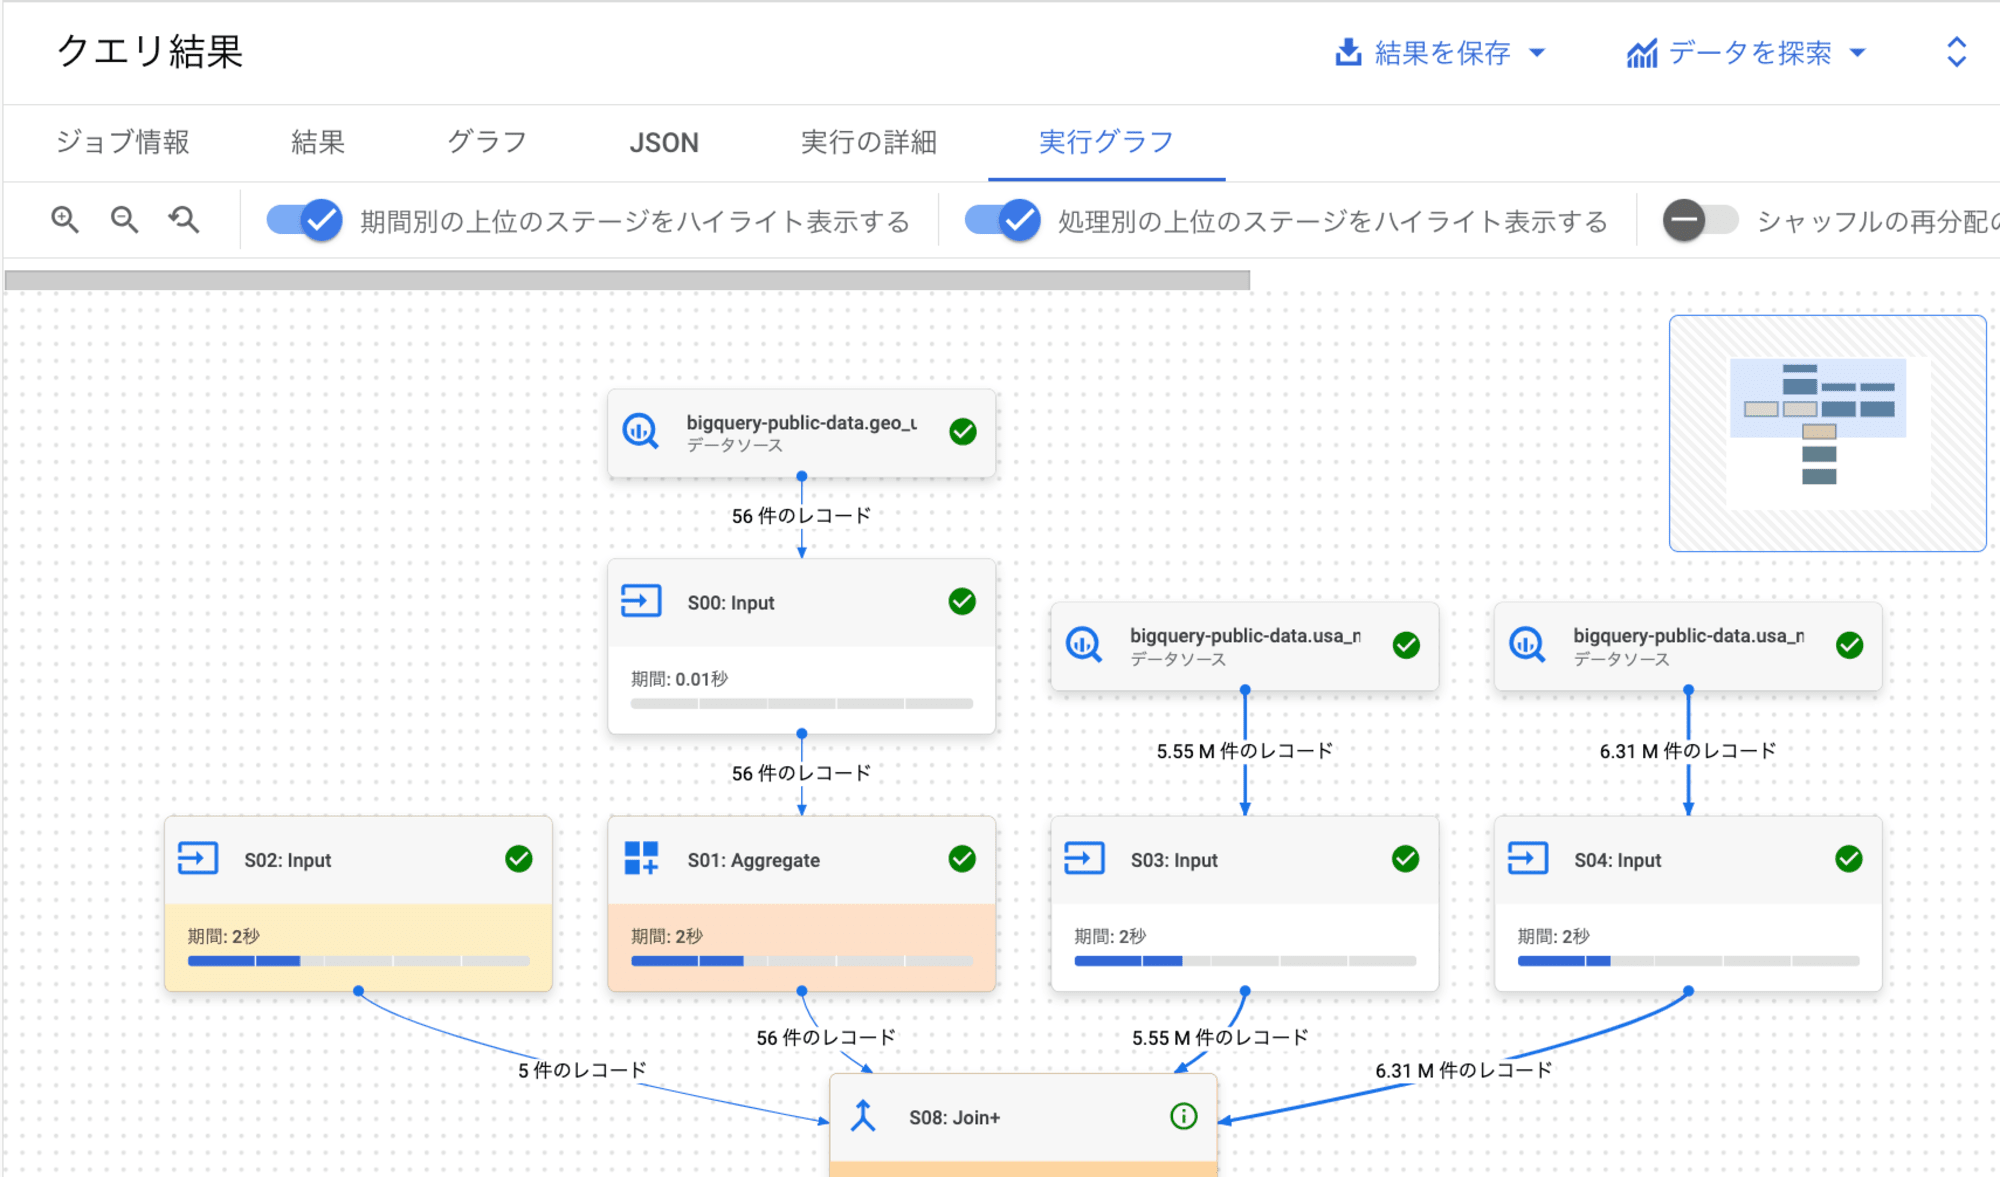Switch to the ジョブ情報 tab
2000x1177 pixels.
123,142
